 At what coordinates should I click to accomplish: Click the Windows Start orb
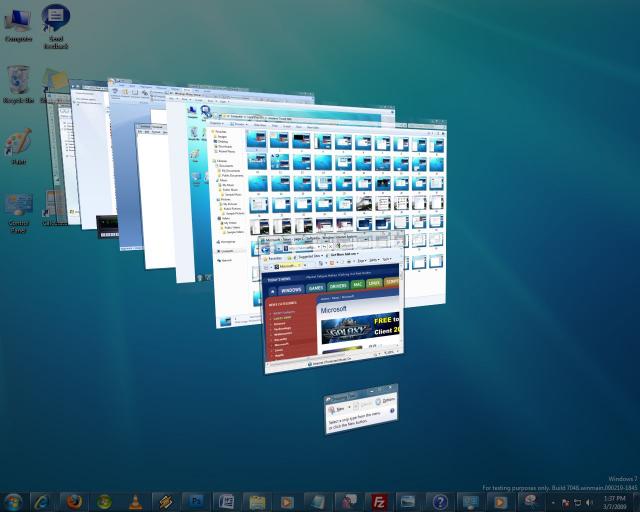coord(14,501)
